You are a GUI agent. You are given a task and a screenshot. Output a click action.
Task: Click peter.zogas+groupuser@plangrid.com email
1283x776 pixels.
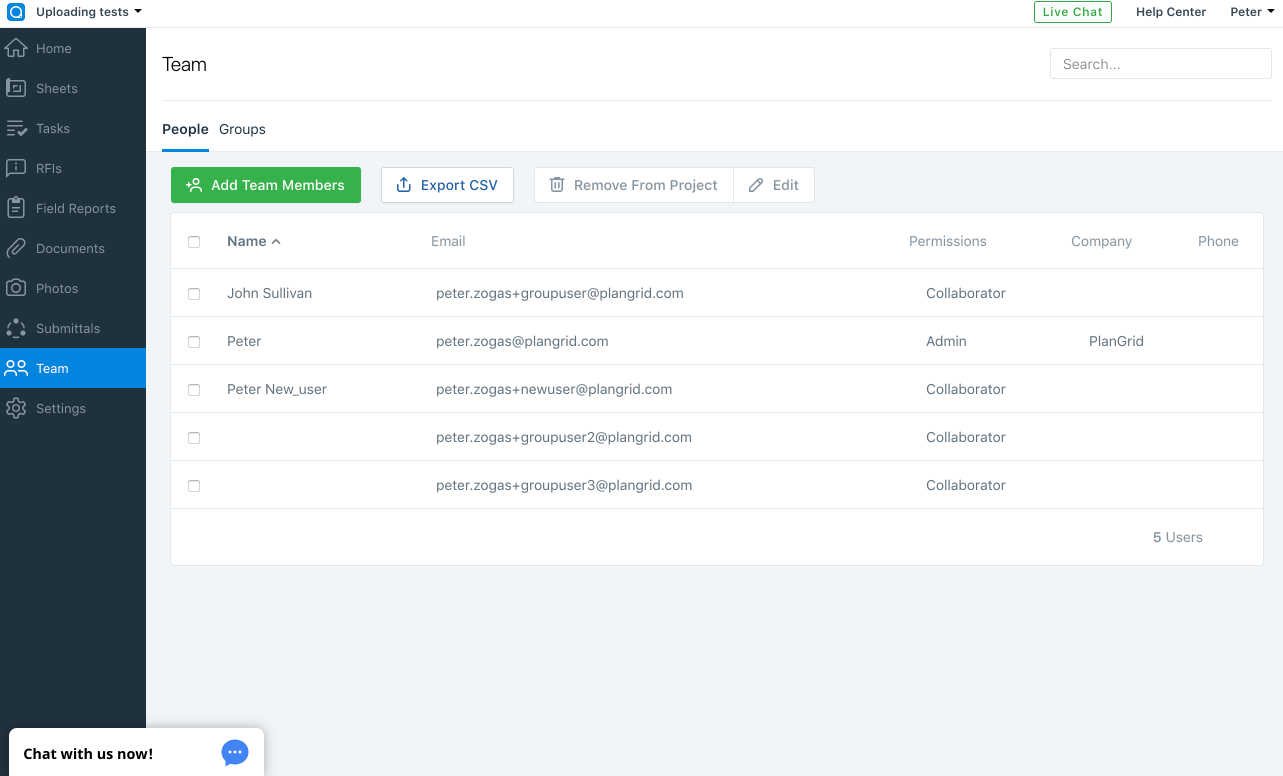pyautogui.click(x=560, y=293)
